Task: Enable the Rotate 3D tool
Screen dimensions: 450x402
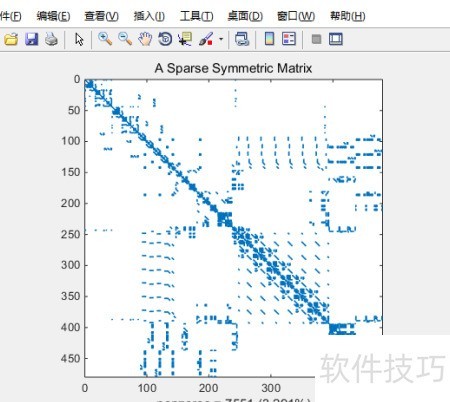Action: [165, 39]
